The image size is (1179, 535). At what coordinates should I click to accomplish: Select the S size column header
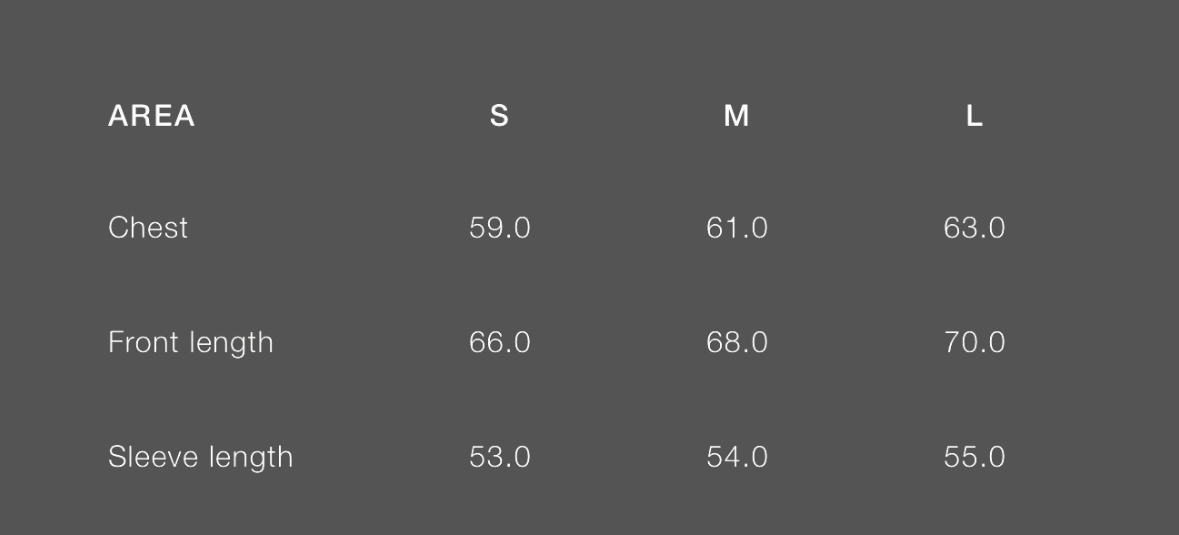pyautogui.click(x=499, y=116)
